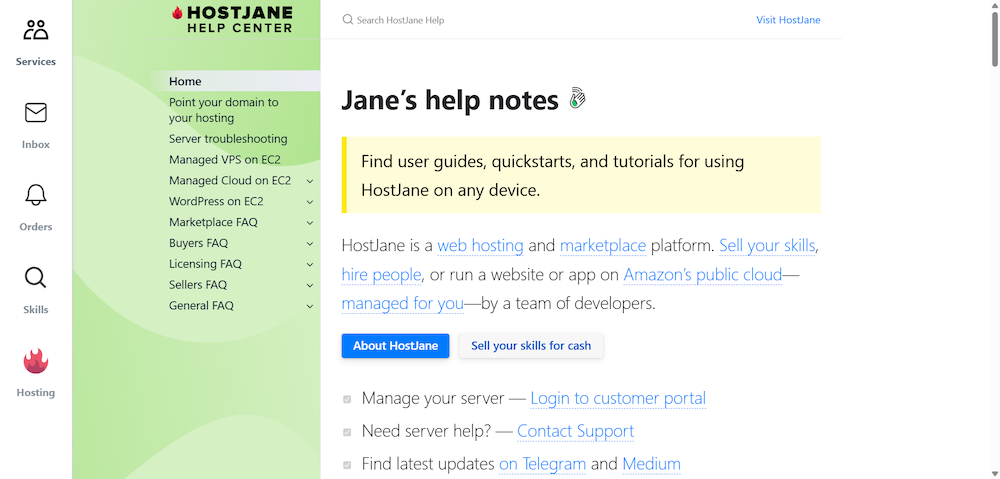This screenshot has width=1000, height=479.
Task: Click Sell your skills for cash button
Action: pyautogui.click(x=531, y=346)
